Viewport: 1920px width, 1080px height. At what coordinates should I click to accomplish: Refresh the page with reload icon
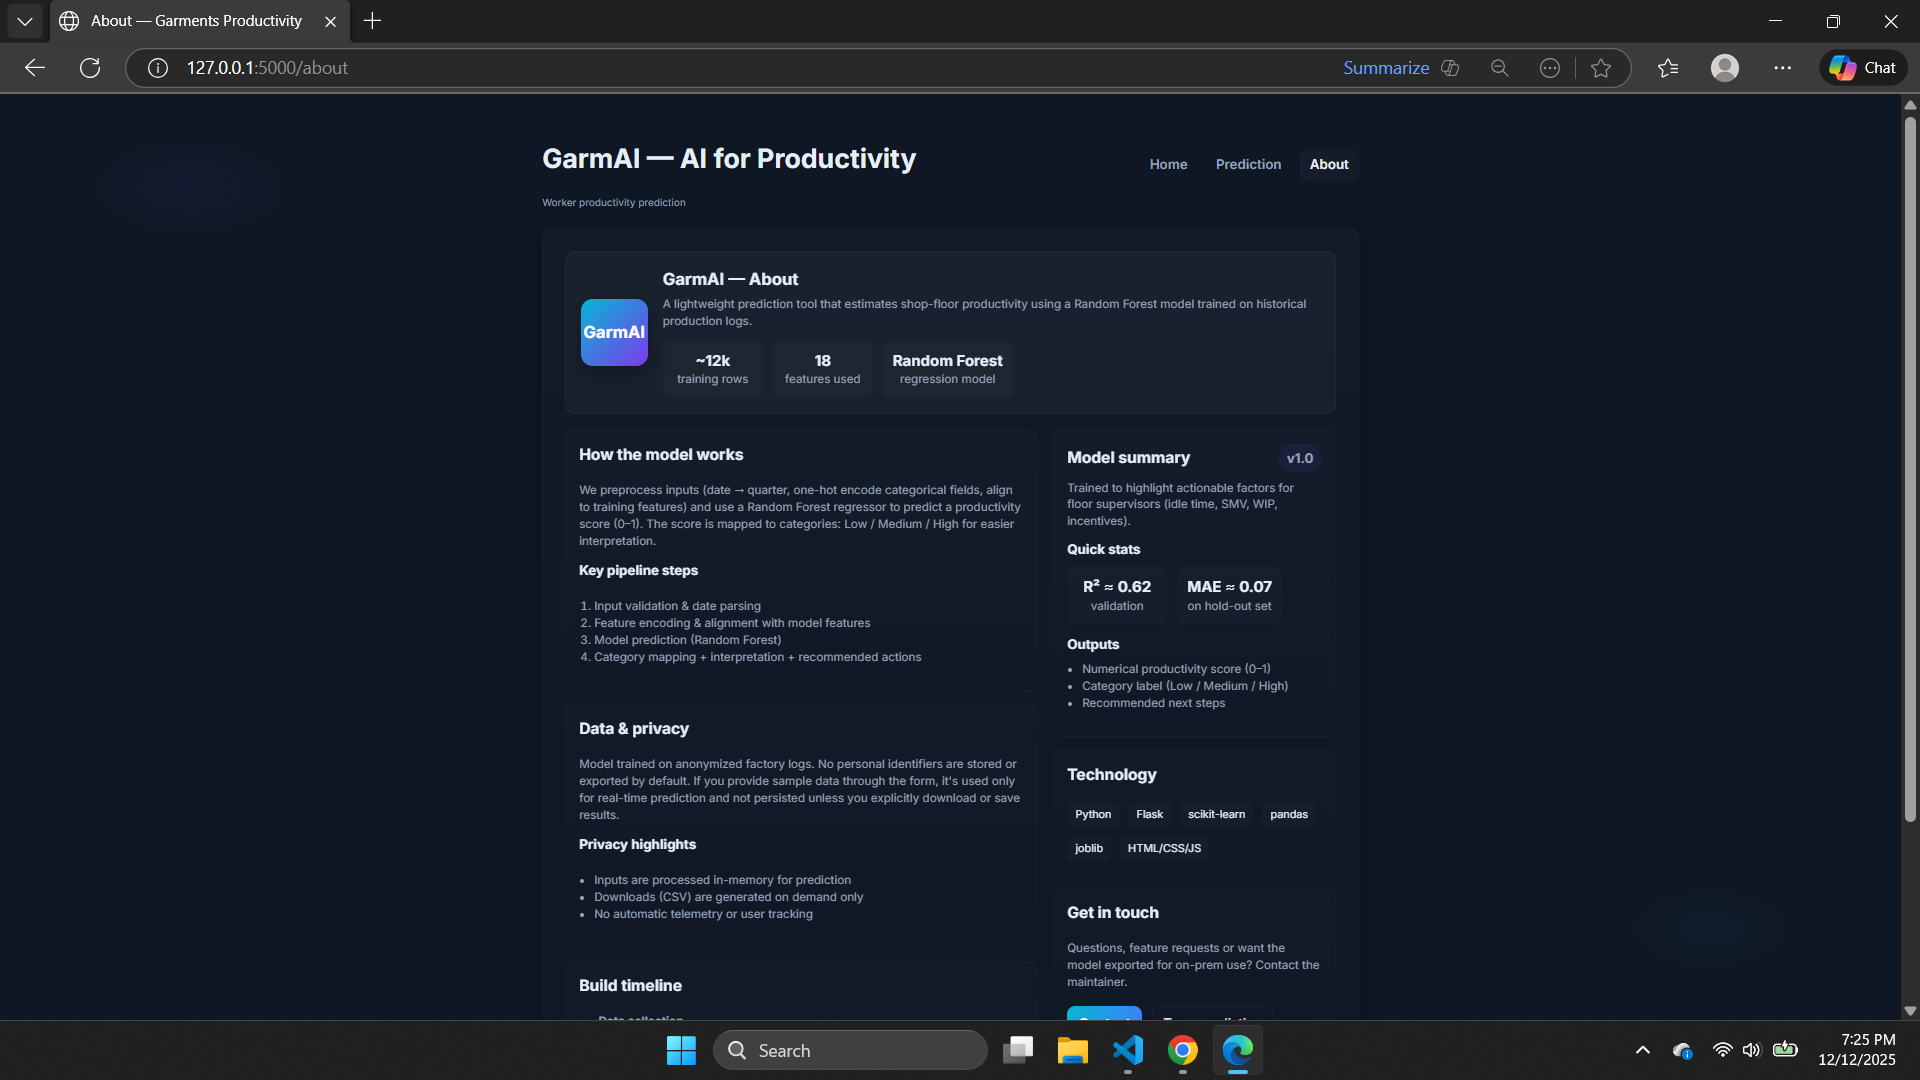click(90, 68)
